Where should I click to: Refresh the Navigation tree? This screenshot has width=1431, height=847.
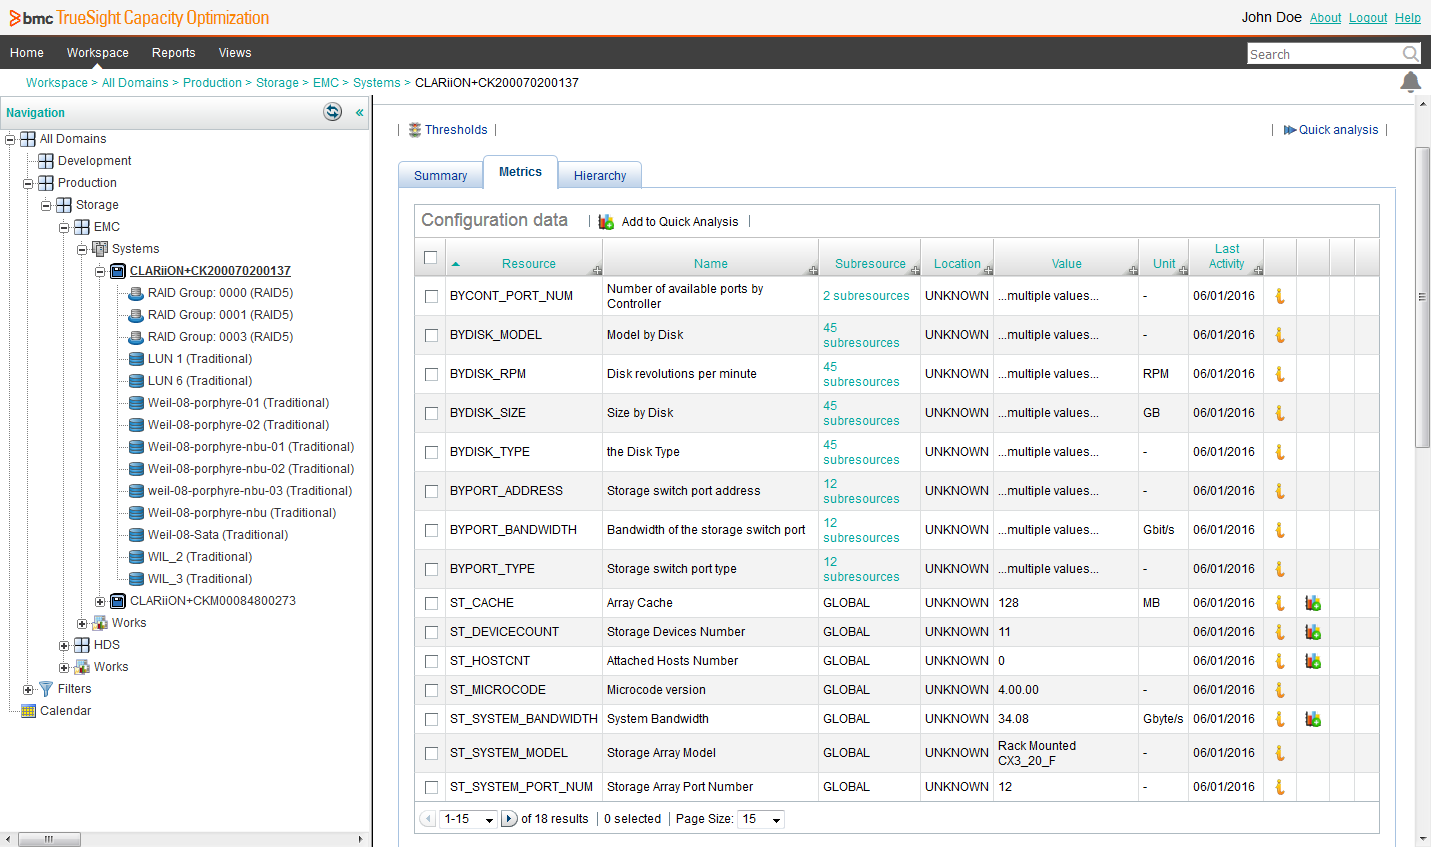(333, 112)
